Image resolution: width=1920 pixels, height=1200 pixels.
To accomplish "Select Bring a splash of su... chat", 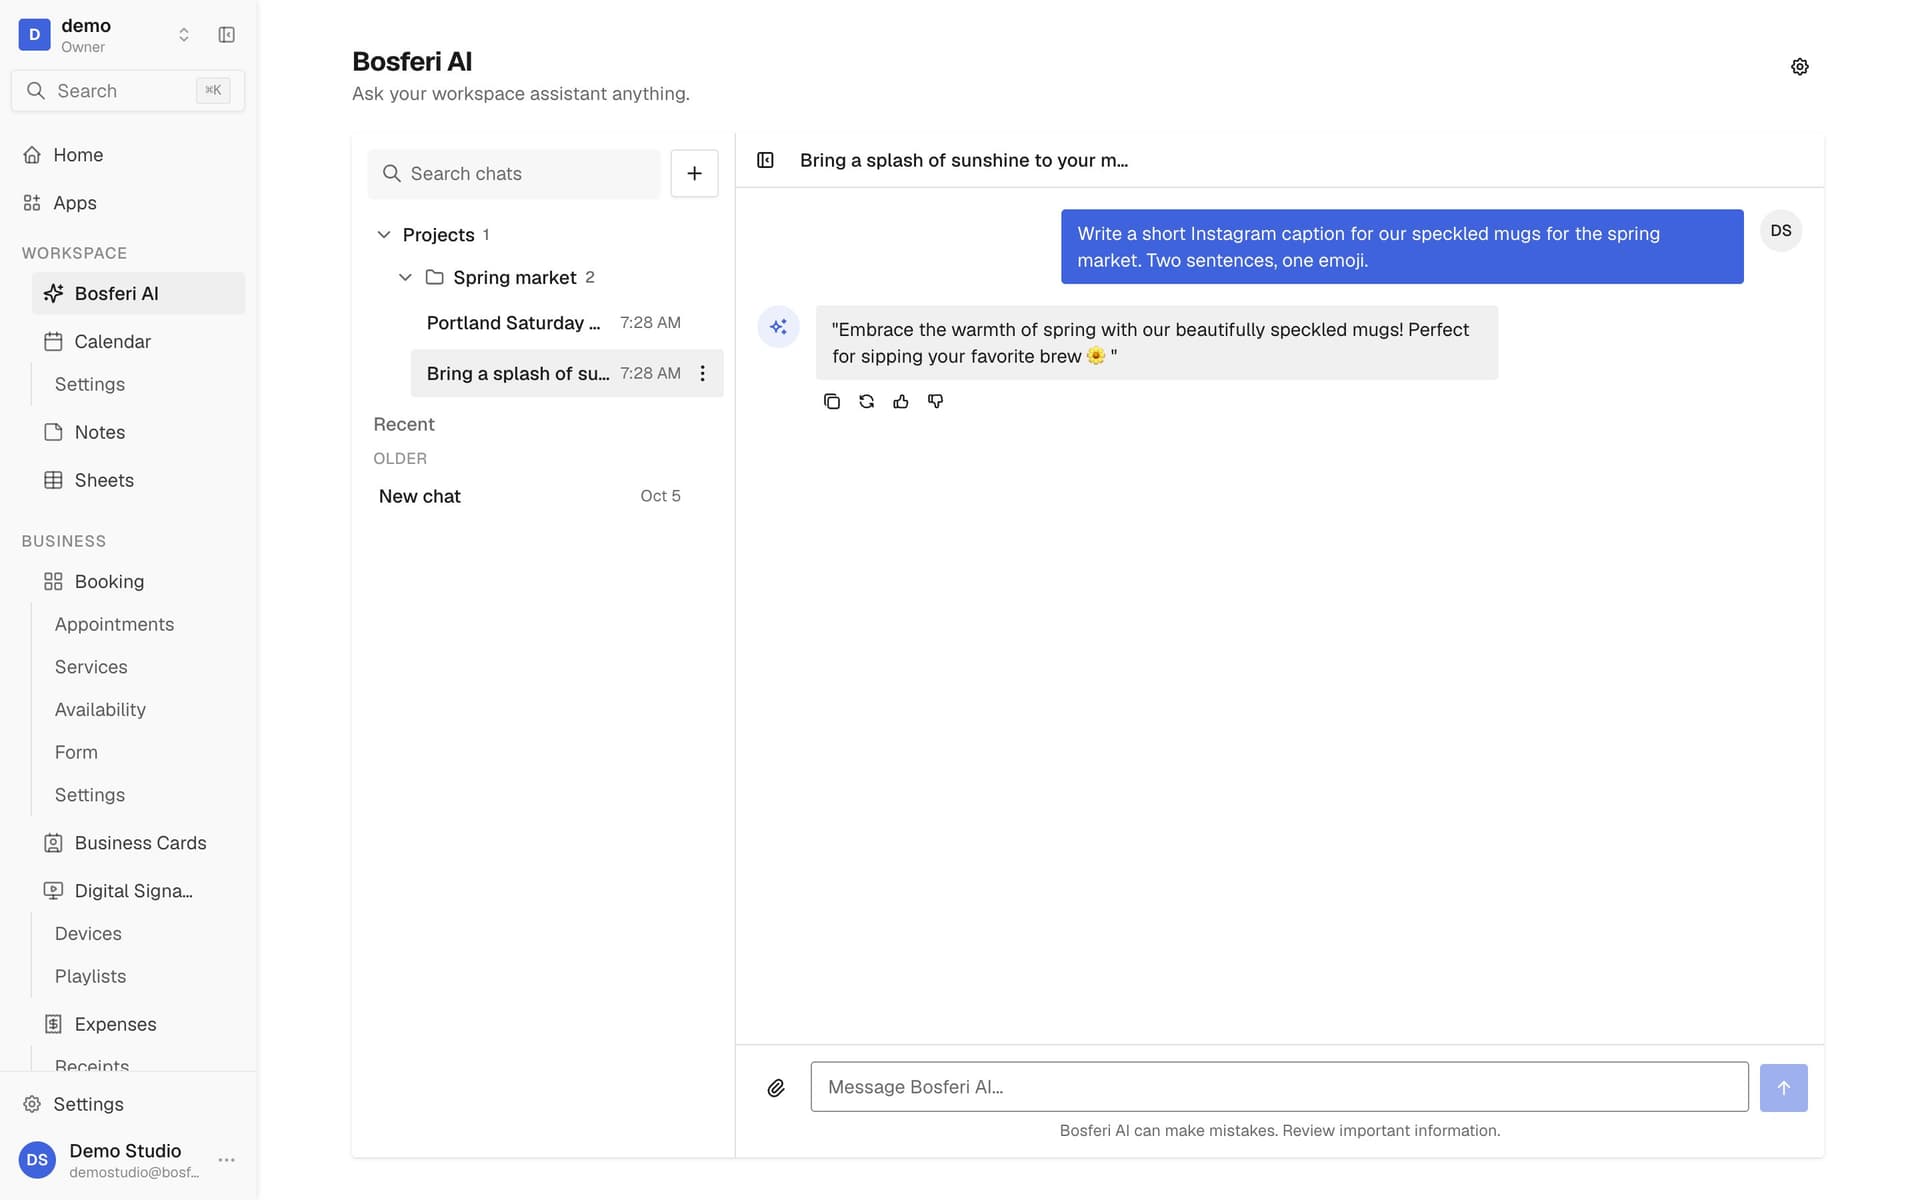I will coord(566,373).
